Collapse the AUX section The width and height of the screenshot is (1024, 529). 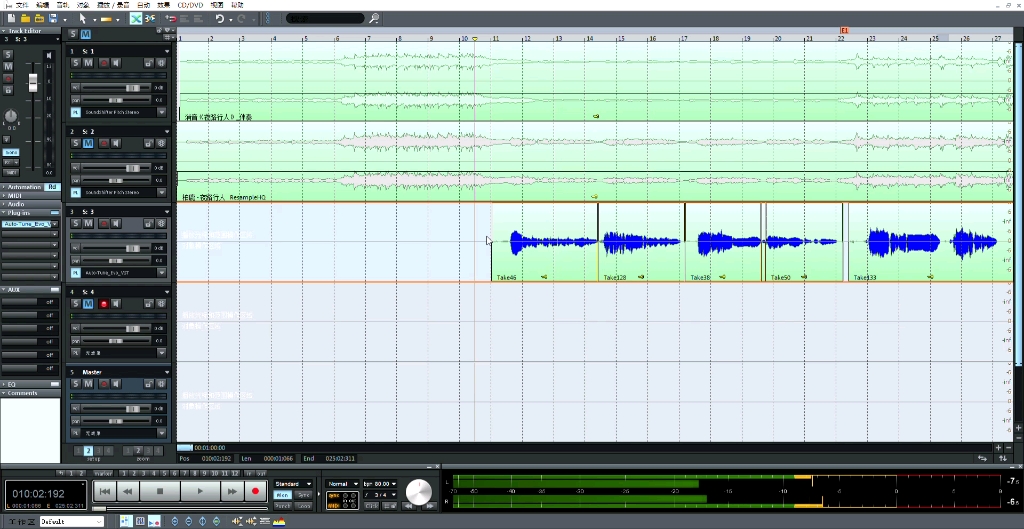[4, 289]
